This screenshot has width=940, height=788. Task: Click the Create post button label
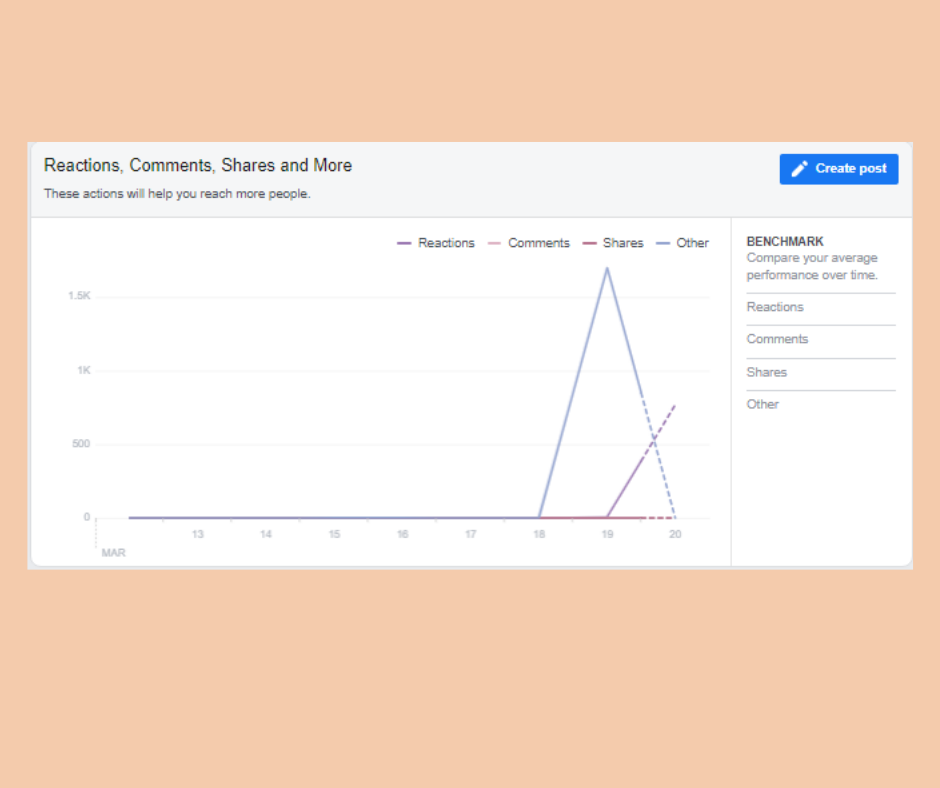[850, 169]
